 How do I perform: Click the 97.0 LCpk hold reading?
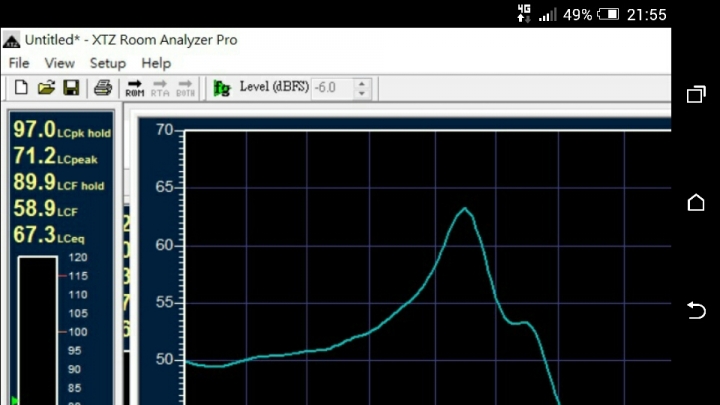click(62, 129)
